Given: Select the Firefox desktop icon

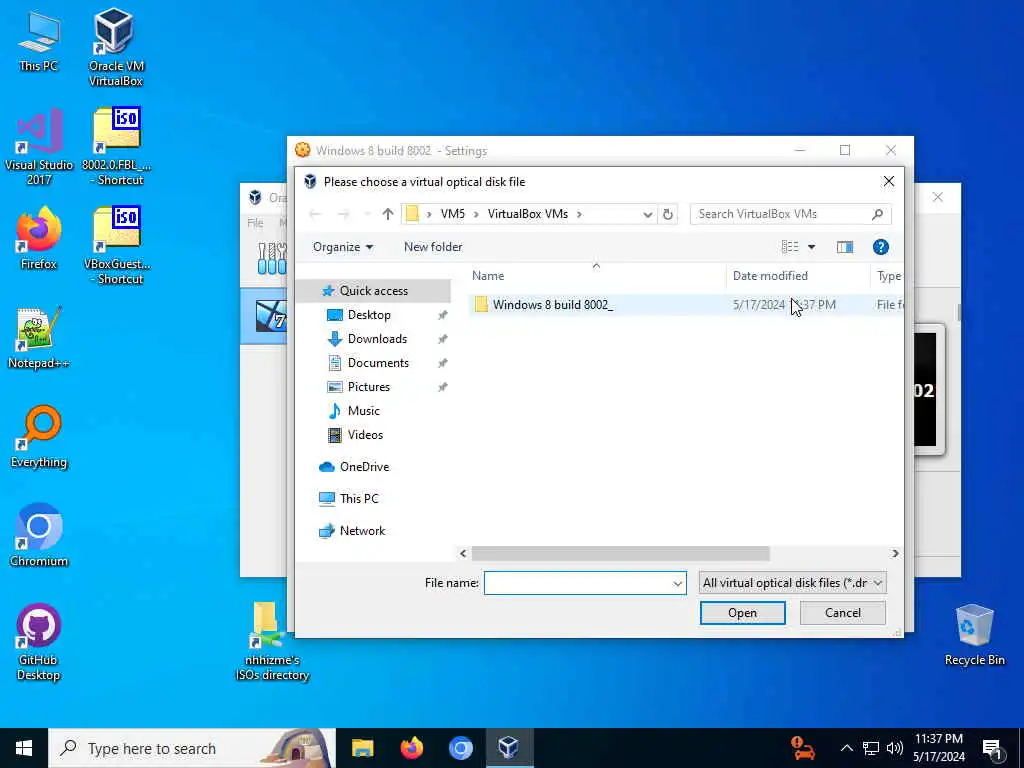Looking at the screenshot, I should (39, 238).
